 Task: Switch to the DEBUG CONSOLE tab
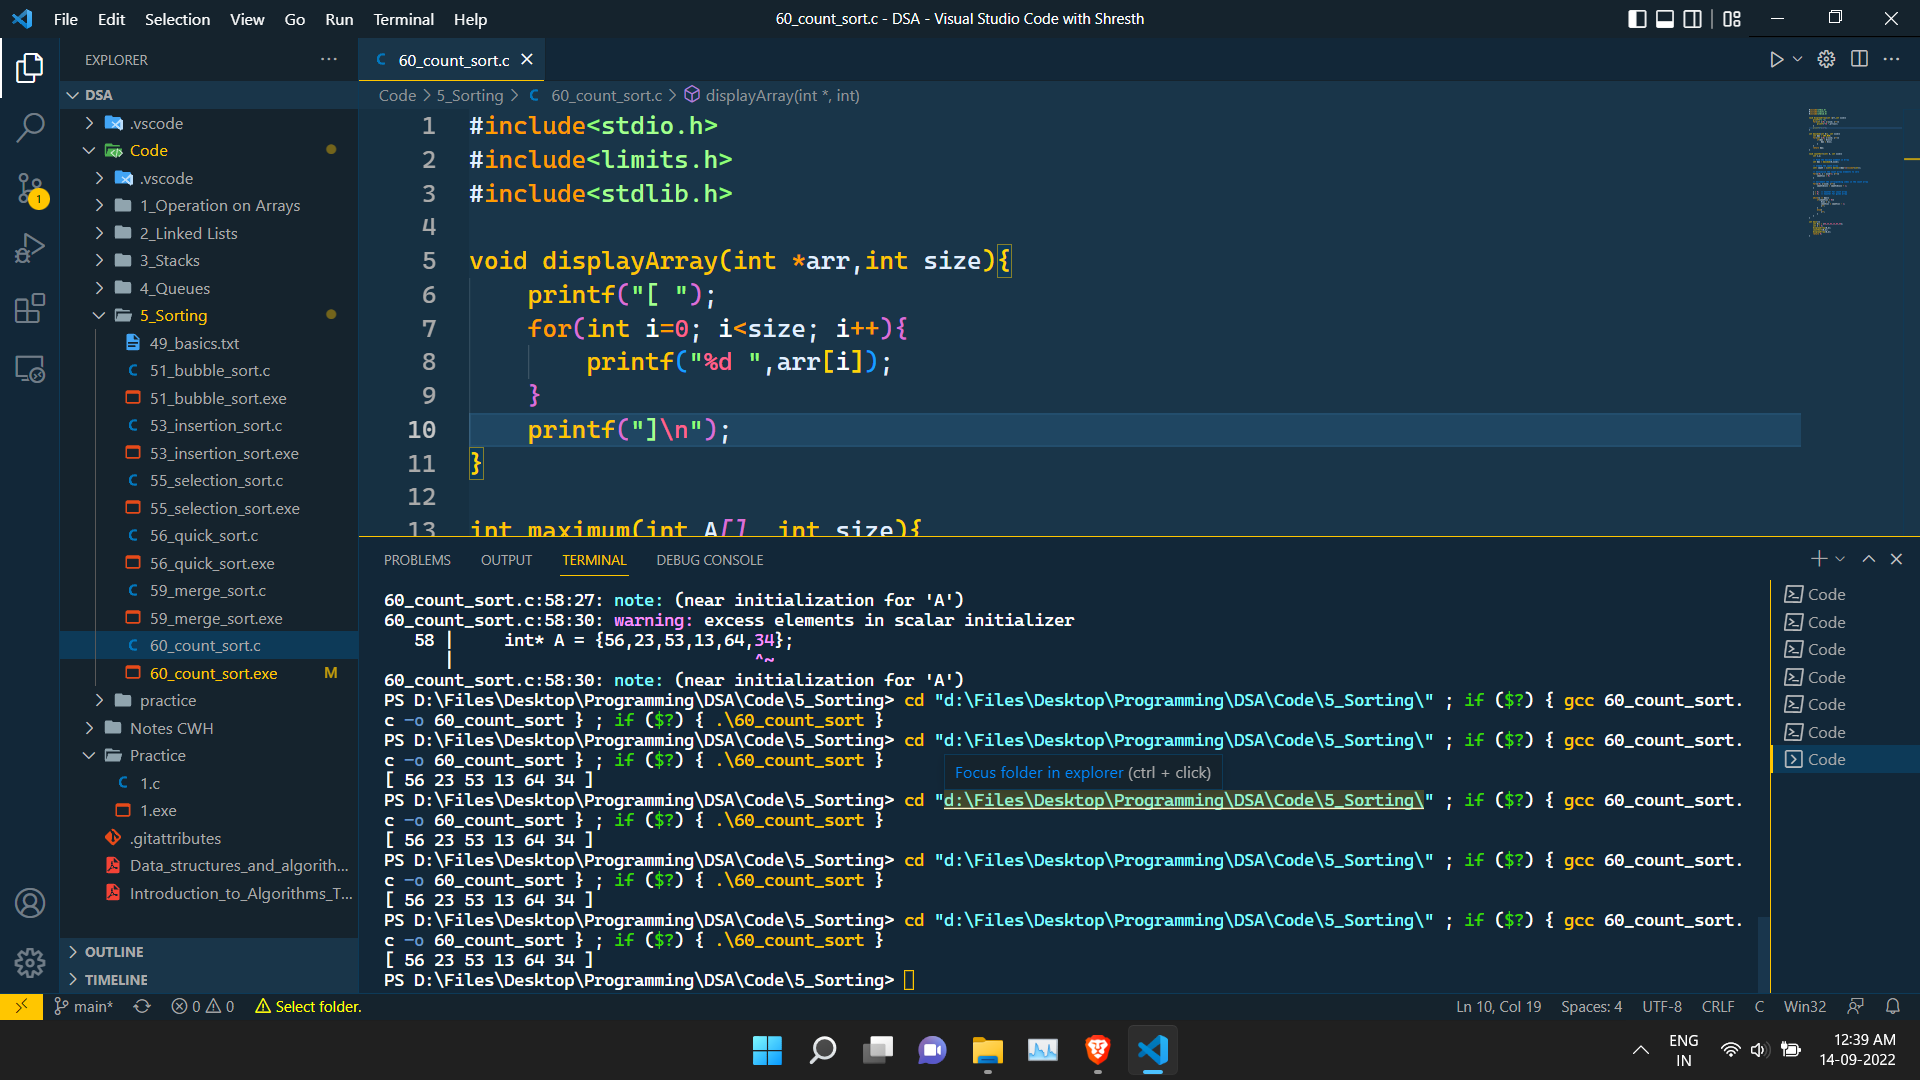click(709, 560)
